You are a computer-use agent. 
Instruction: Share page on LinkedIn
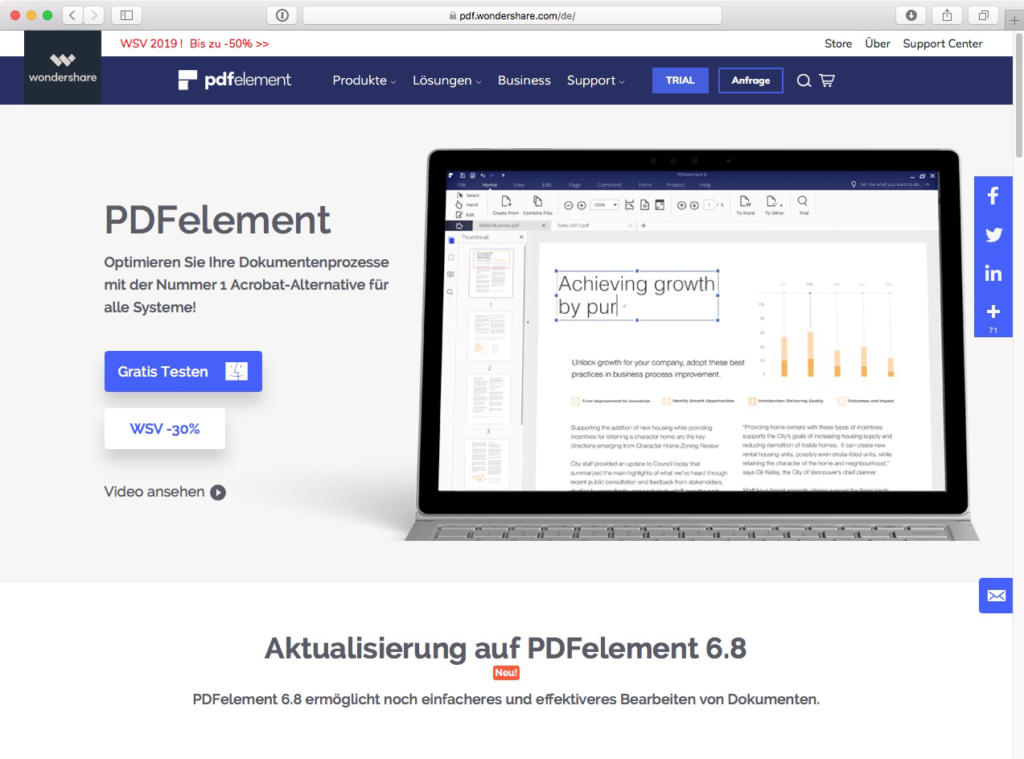993,273
